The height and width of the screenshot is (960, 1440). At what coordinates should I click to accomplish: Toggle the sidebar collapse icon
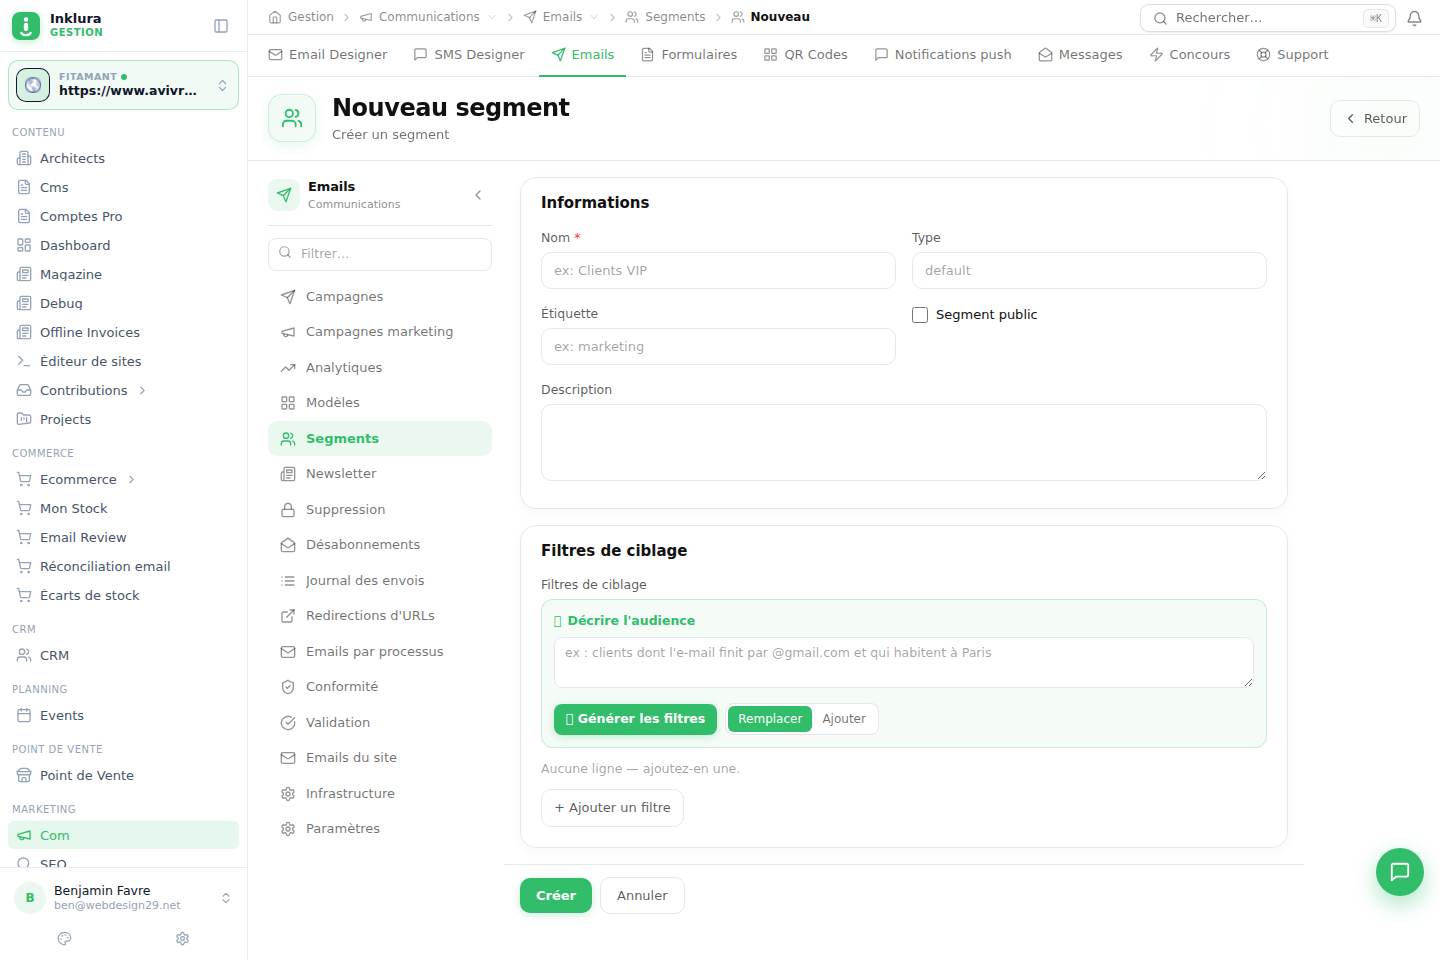coord(221,26)
